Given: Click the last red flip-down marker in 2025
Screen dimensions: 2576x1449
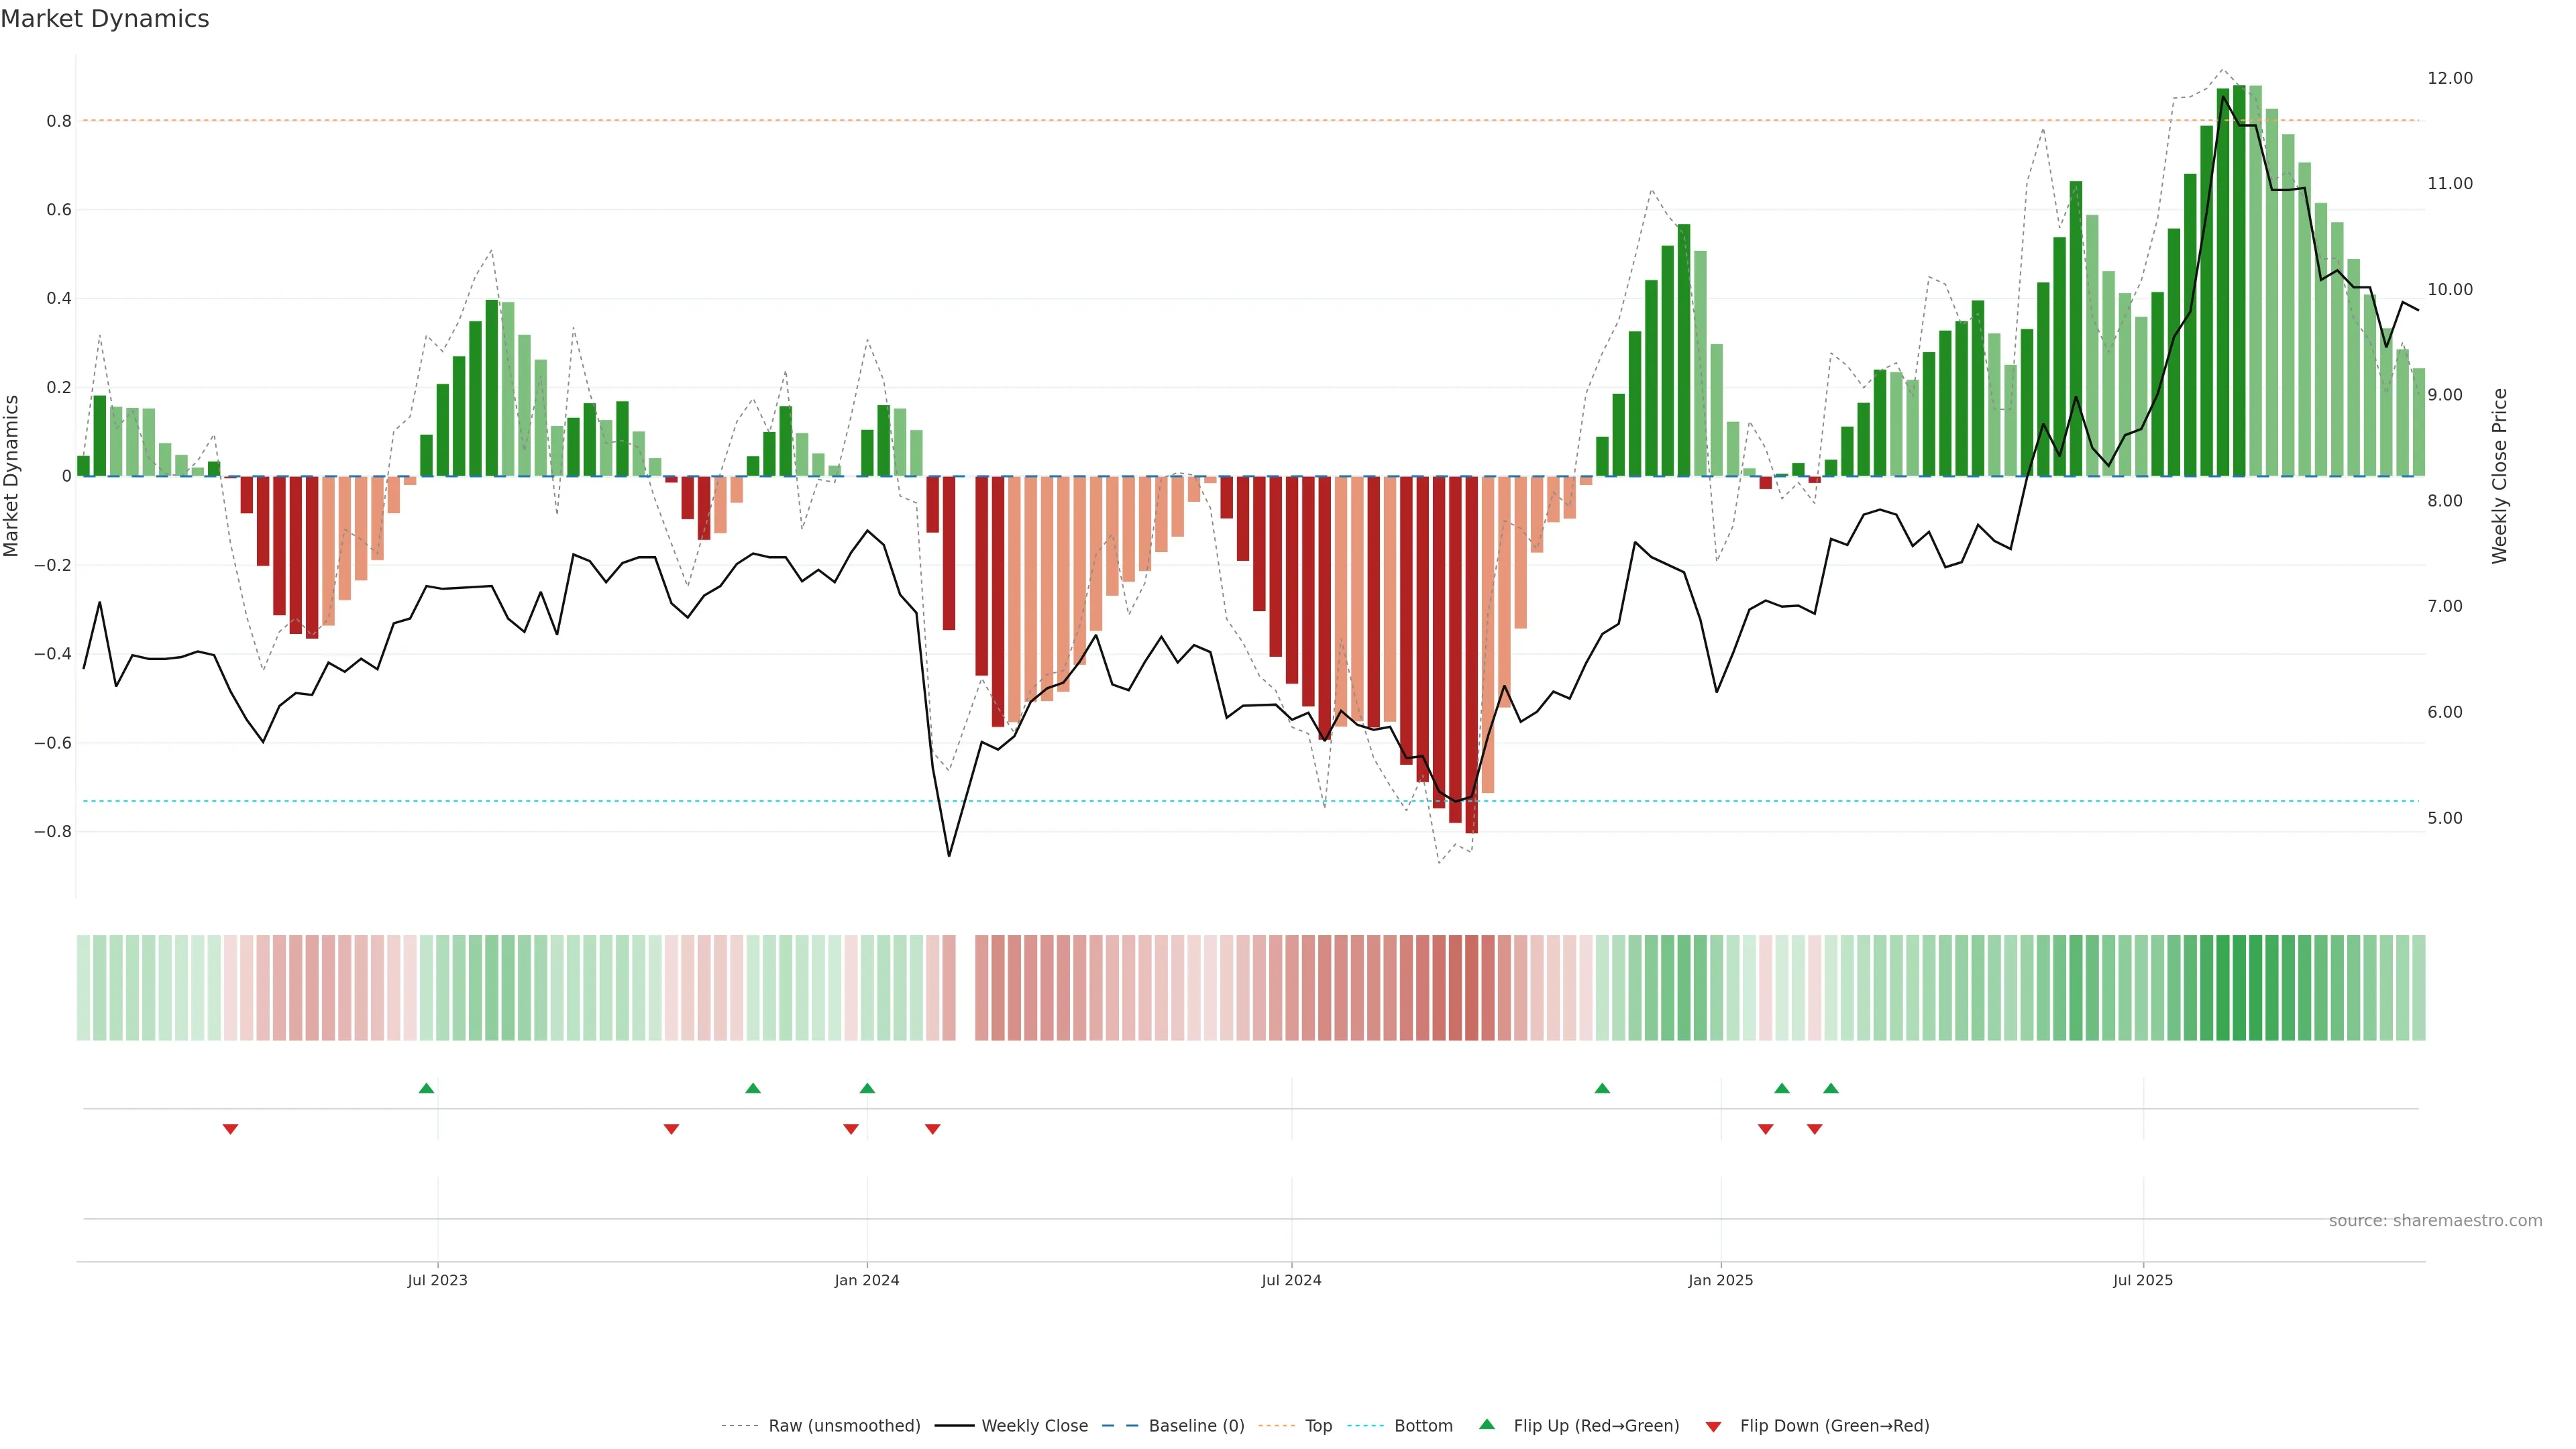Looking at the screenshot, I should click(1814, 1129).
